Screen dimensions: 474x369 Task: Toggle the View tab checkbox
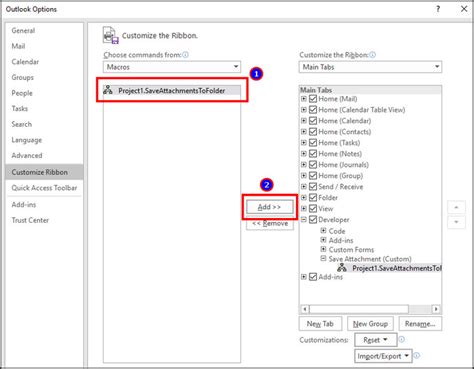click(313, 209)
